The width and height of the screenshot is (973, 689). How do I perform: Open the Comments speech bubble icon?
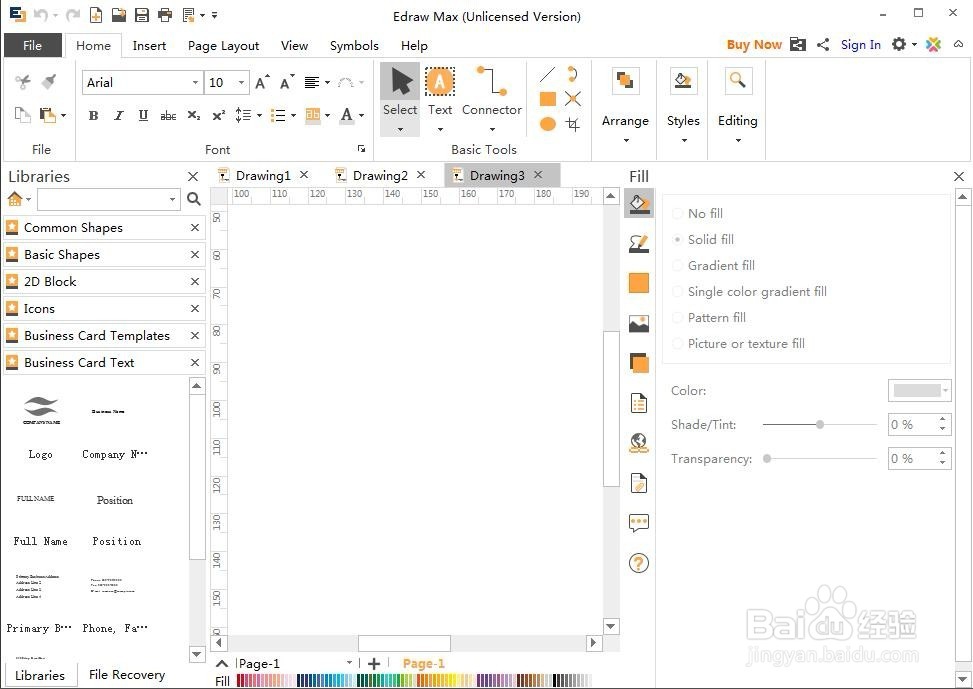pos(639,523)
